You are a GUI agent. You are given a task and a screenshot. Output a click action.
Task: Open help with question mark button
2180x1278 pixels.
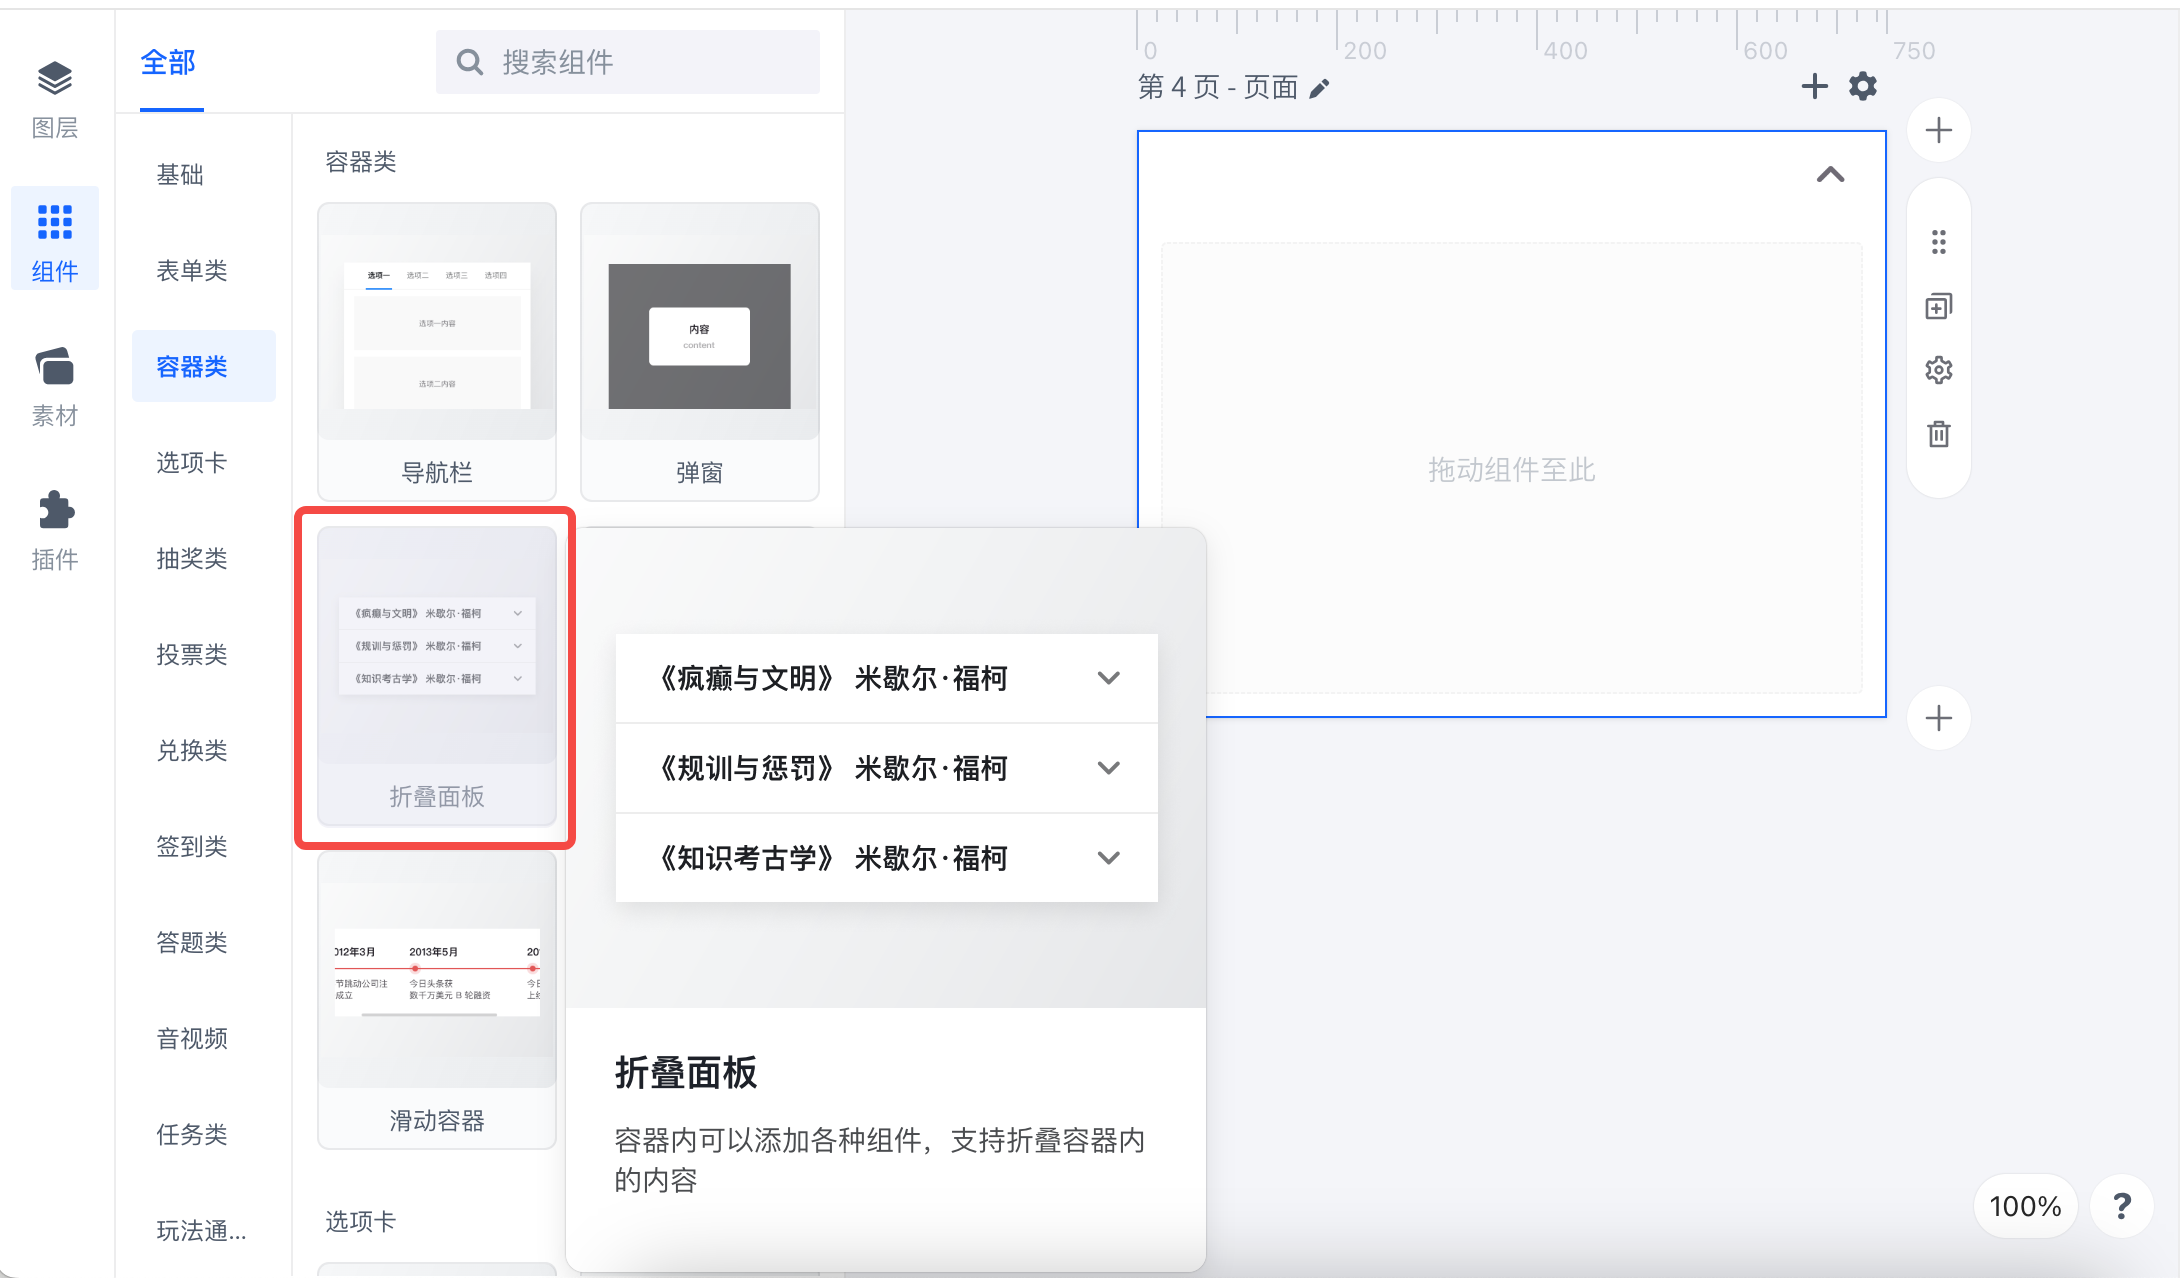2121,1206
